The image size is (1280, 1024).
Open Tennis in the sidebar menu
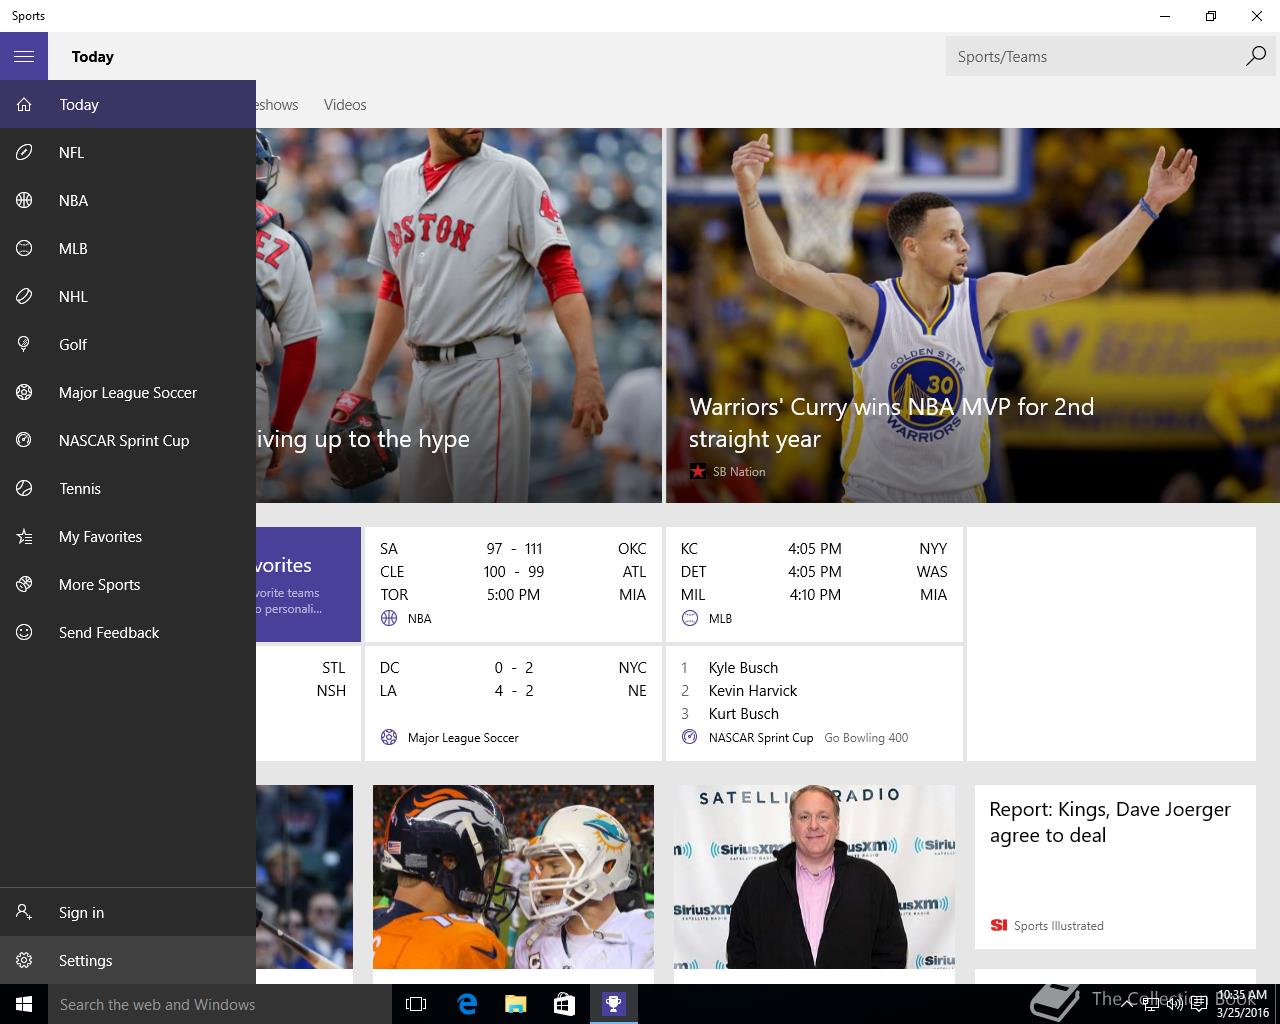(x=128, y=489)
